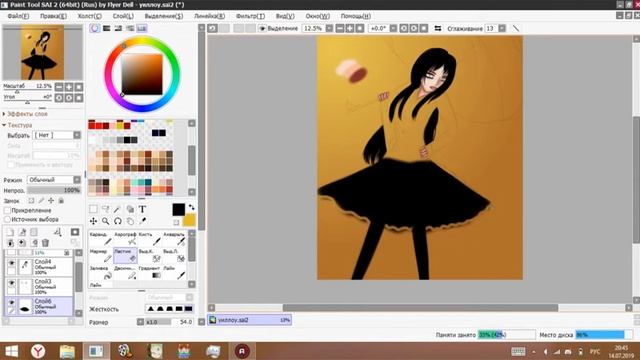Open the Режим blending mode dropdown
Viewport: 640px width, 360px height.
(77, 180)
